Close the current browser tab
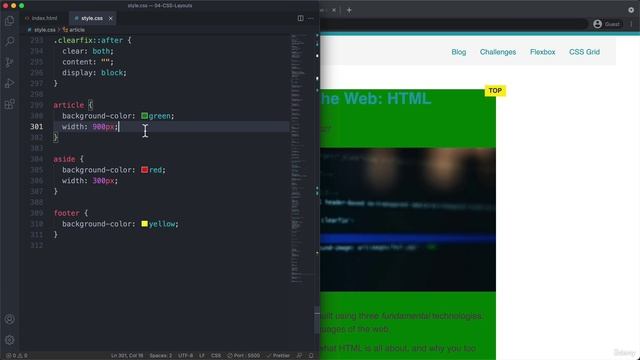 [333, 10]
